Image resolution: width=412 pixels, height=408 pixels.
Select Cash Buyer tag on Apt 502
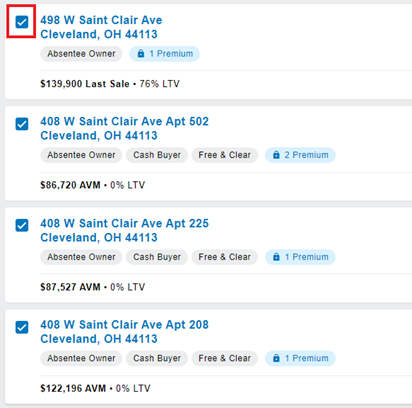coord(157,155)
